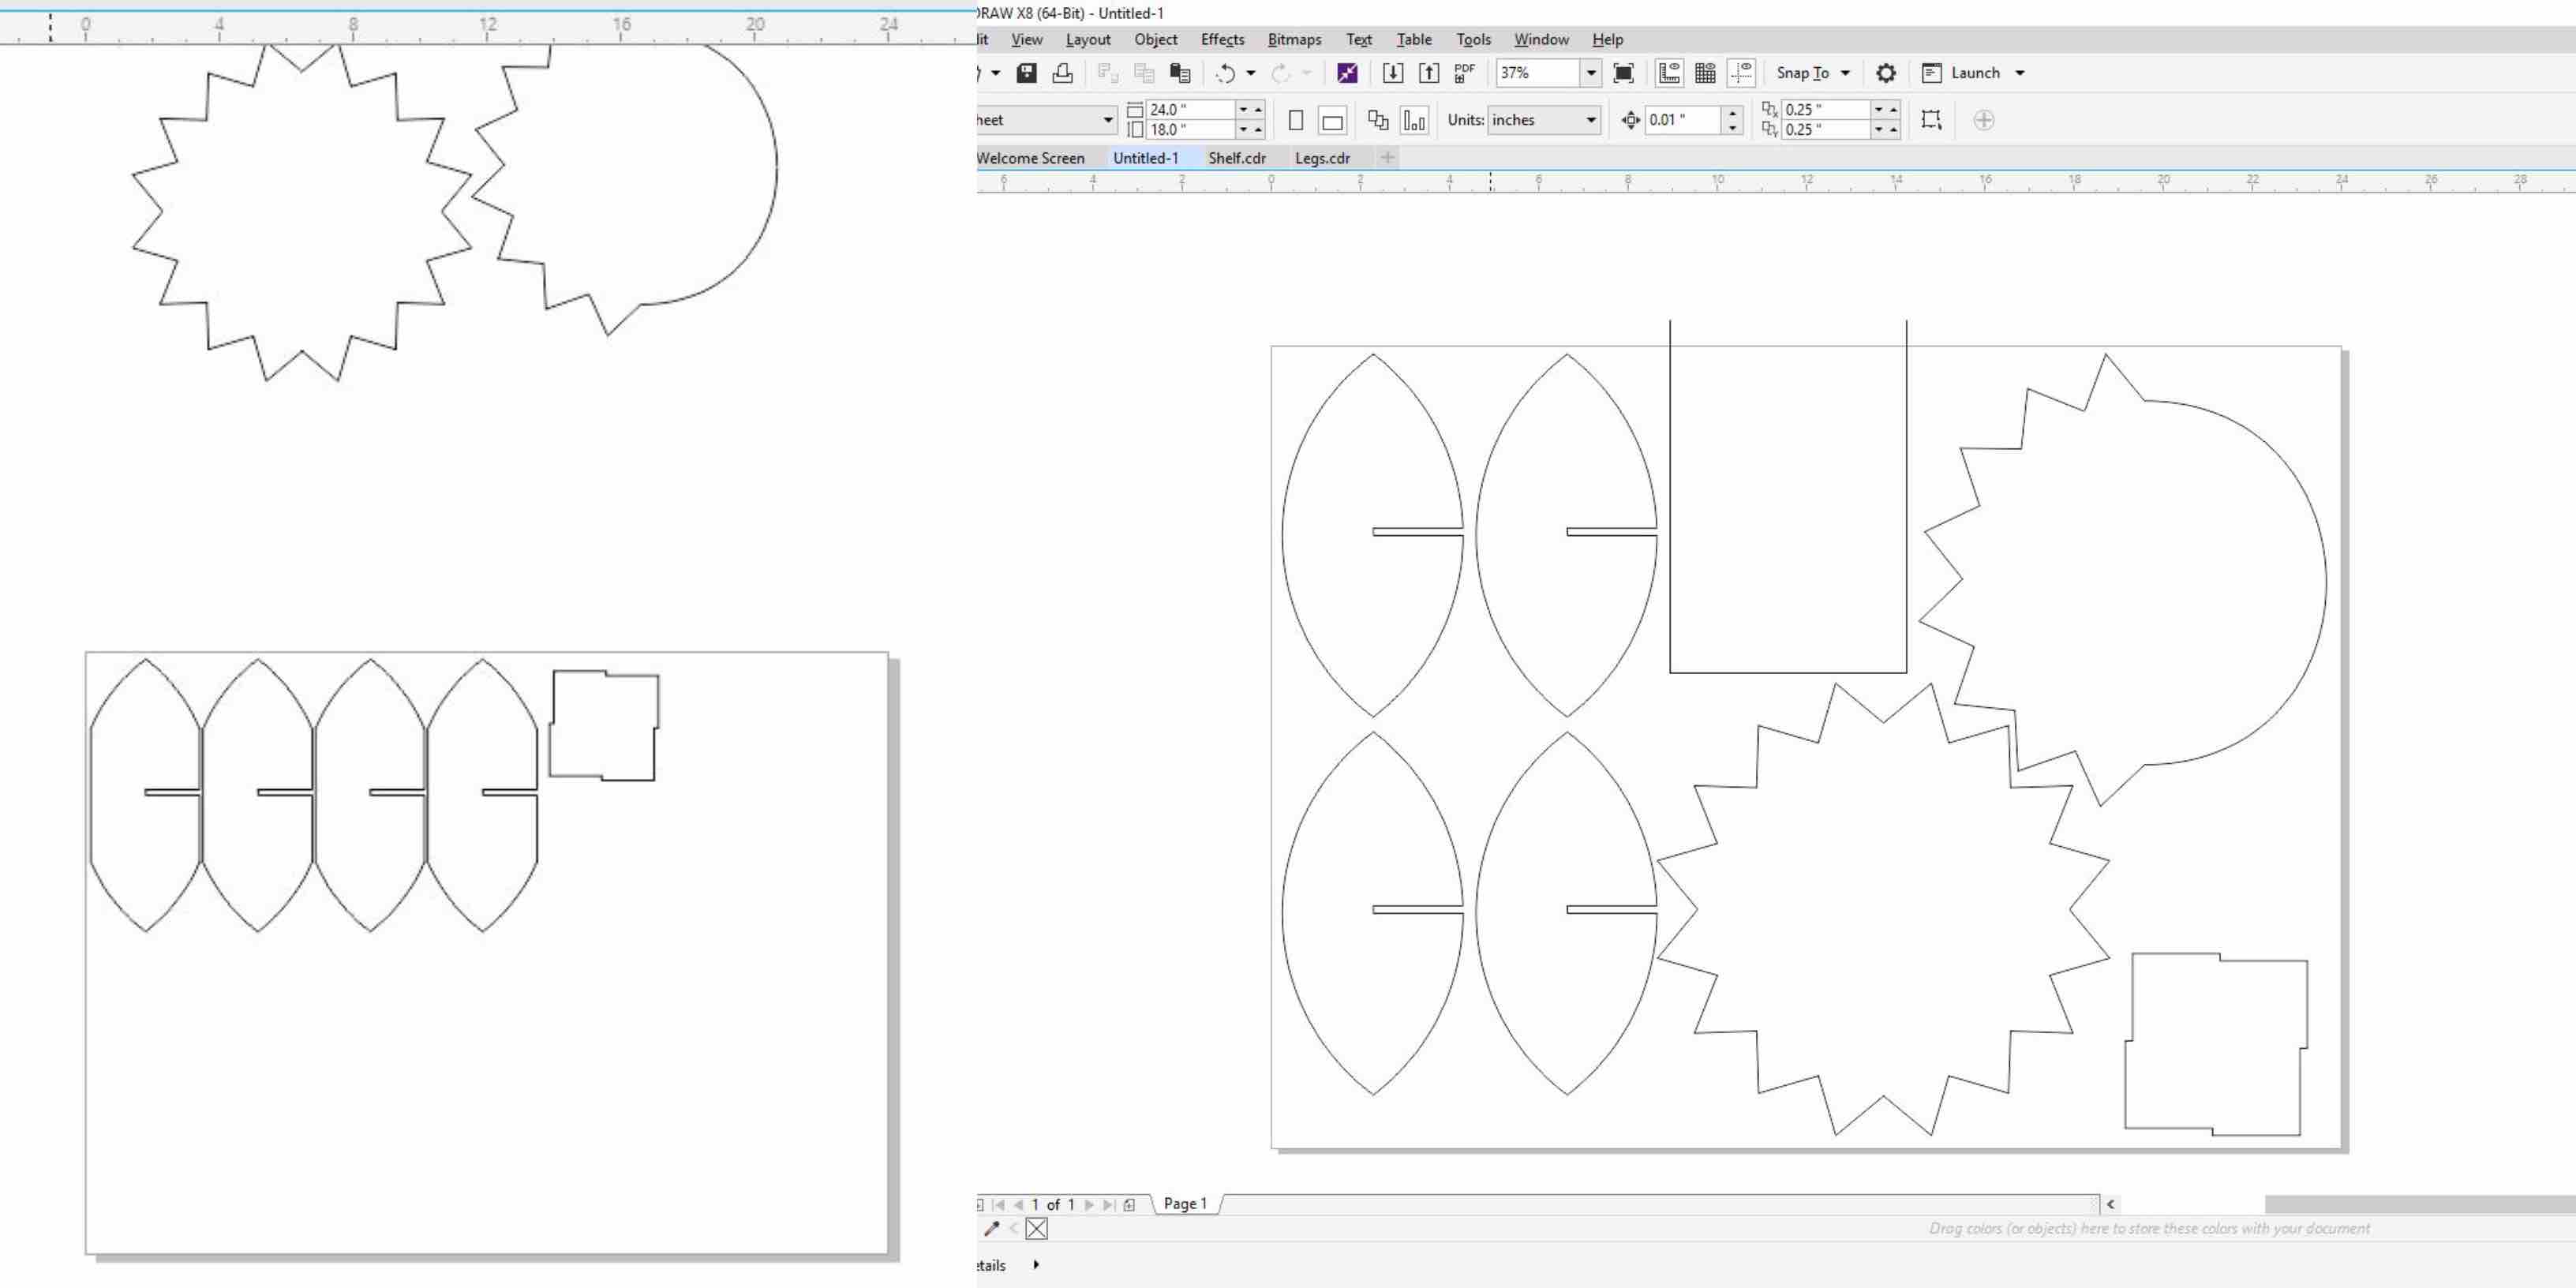Click the page width field 24.0"

pyautogui.click(x=1190, y=109)
